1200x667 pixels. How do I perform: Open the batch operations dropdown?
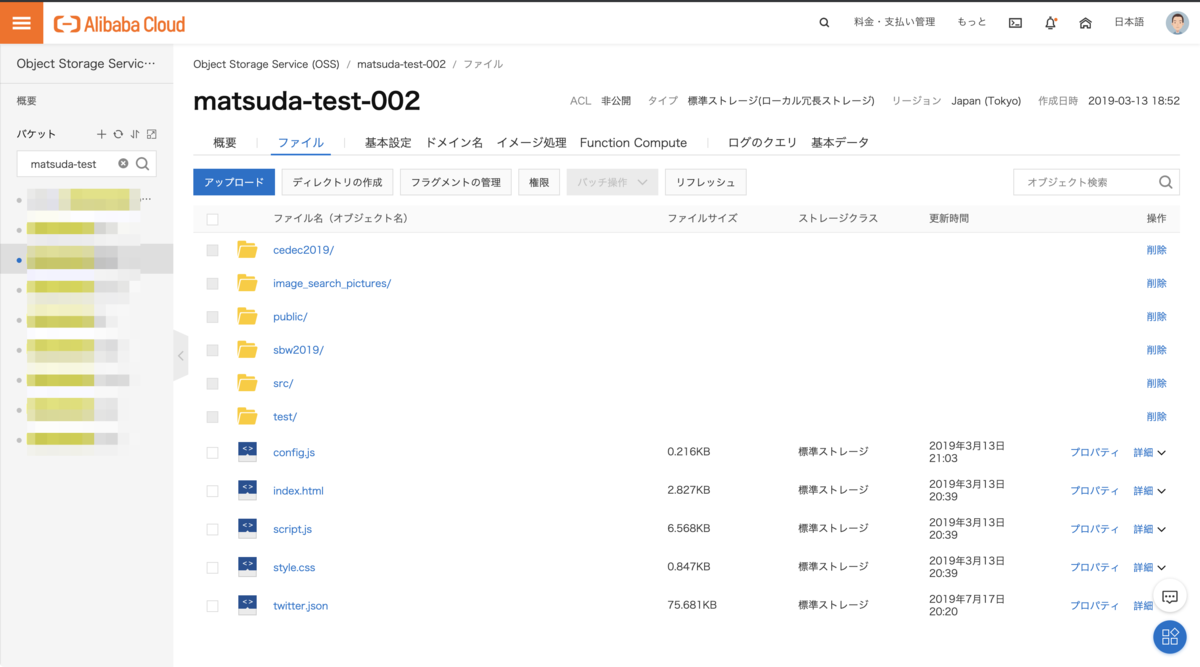coord(612,182)
